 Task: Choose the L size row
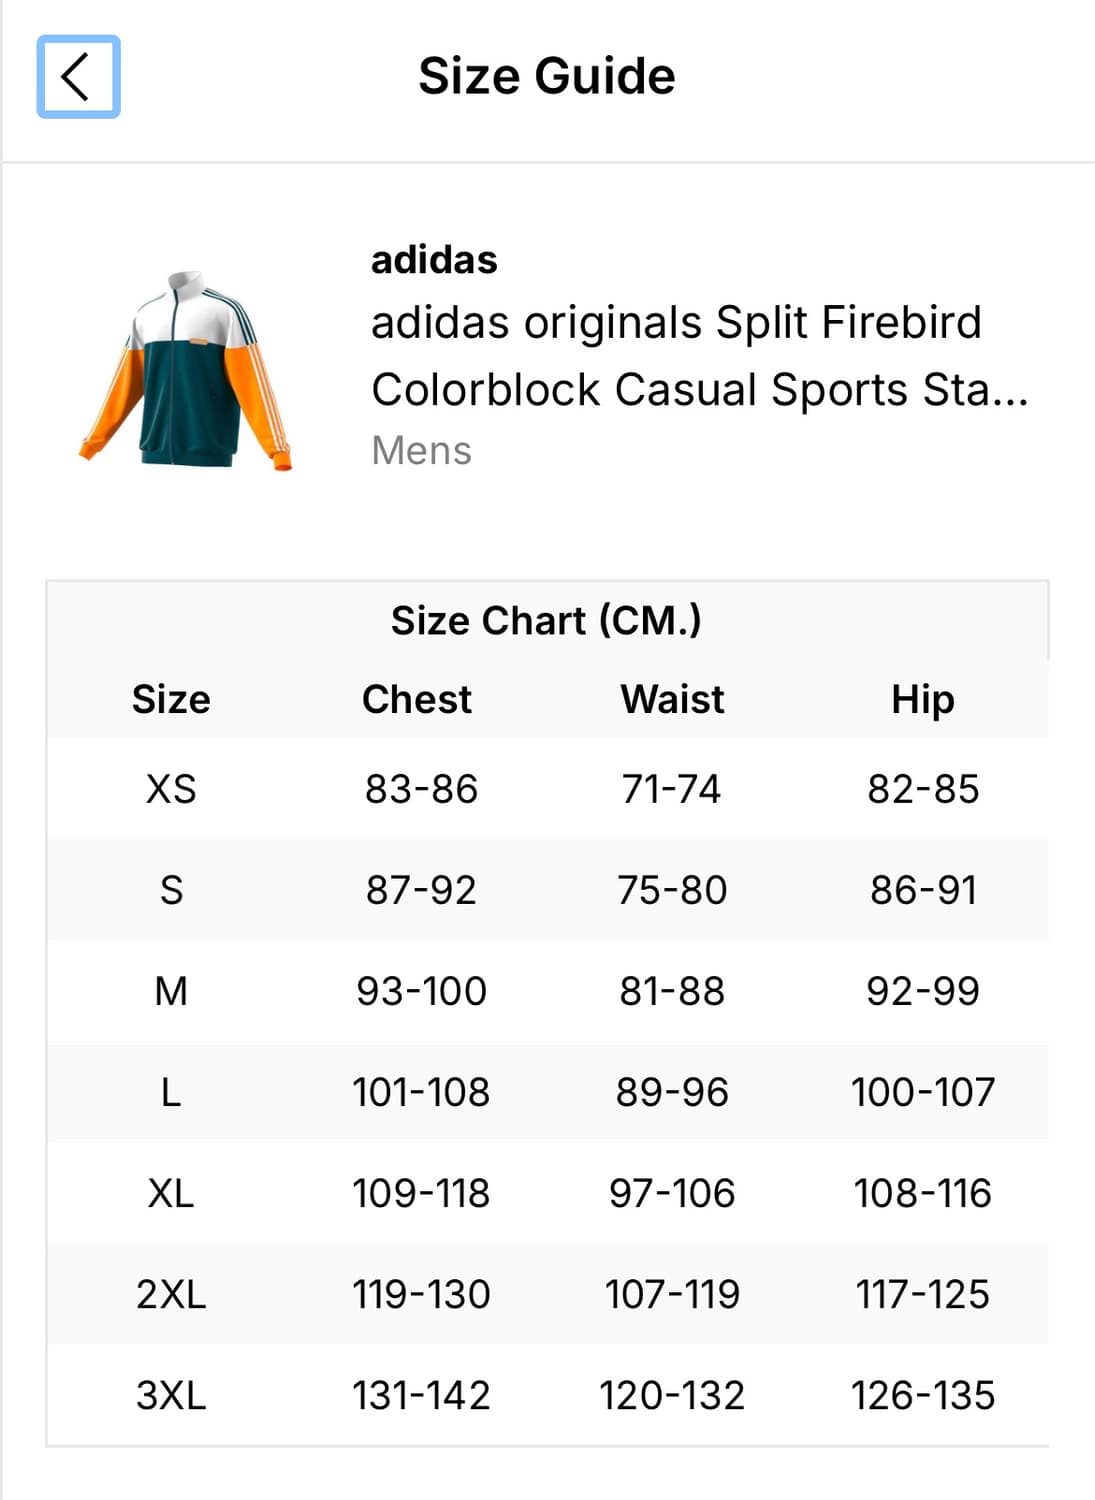[x=547, y=1092]
